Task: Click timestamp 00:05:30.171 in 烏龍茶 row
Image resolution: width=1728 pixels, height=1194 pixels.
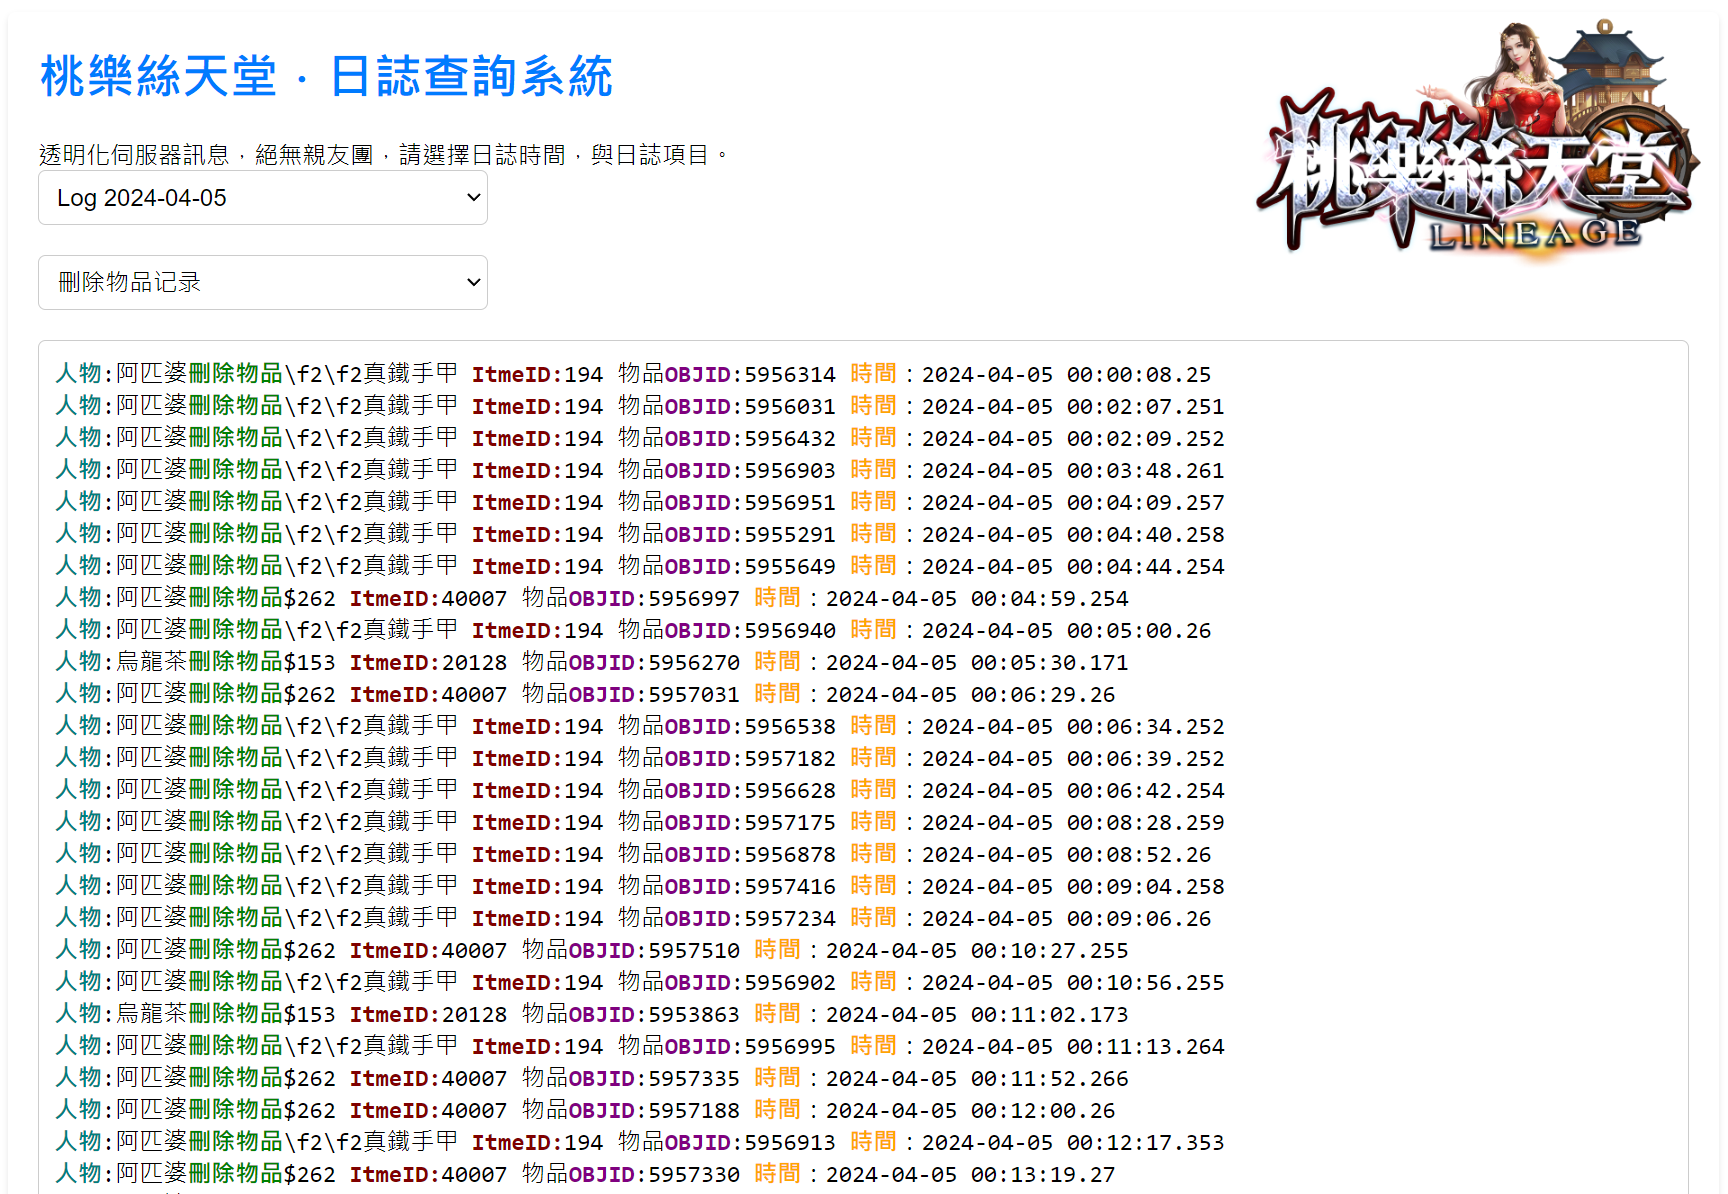Action: click(1050, 663)
